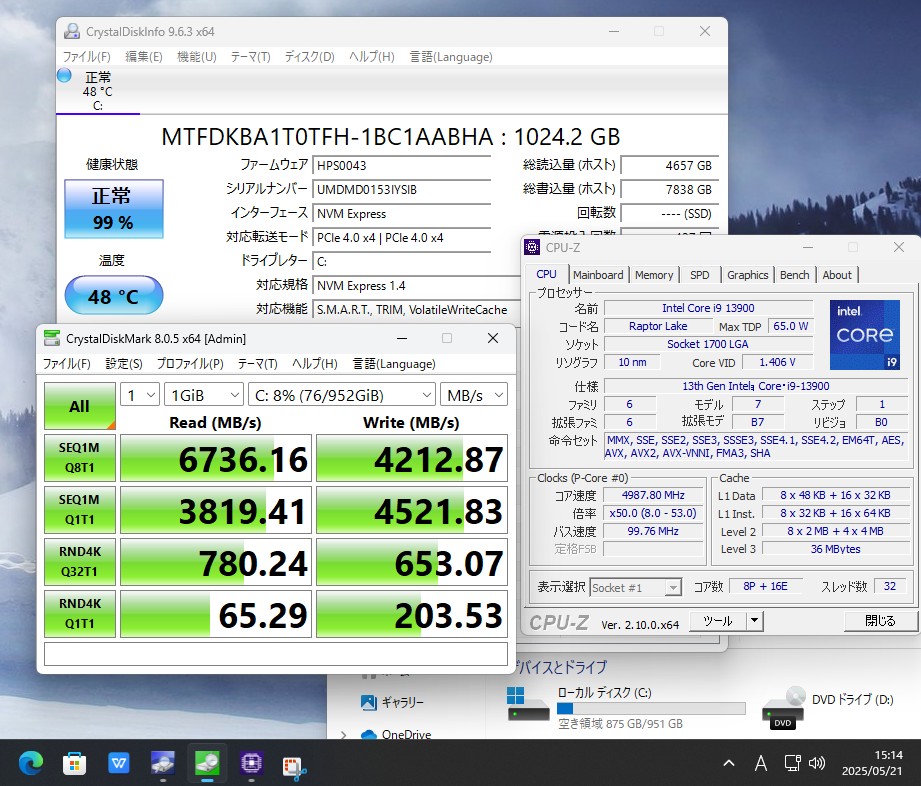This screenshot has height=786, width=921.
Task: Expand the CPU-Z tools dropdown arrow
Action: [x=754, y=621]
